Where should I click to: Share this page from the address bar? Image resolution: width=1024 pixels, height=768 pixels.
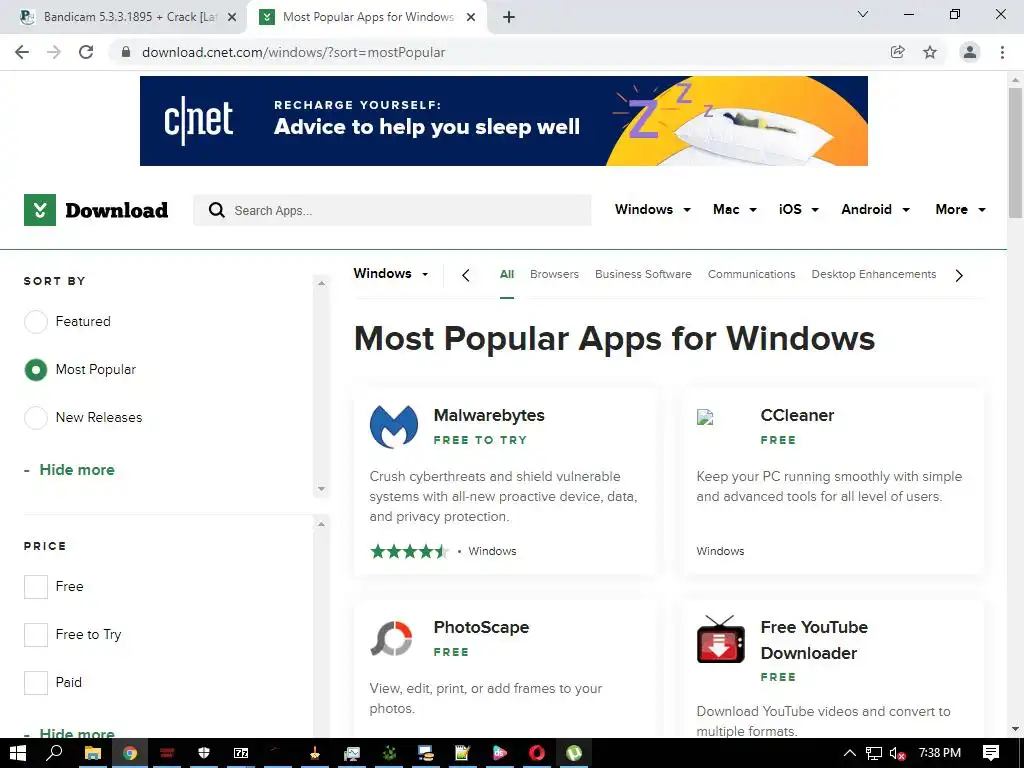[x=898, y=52]
